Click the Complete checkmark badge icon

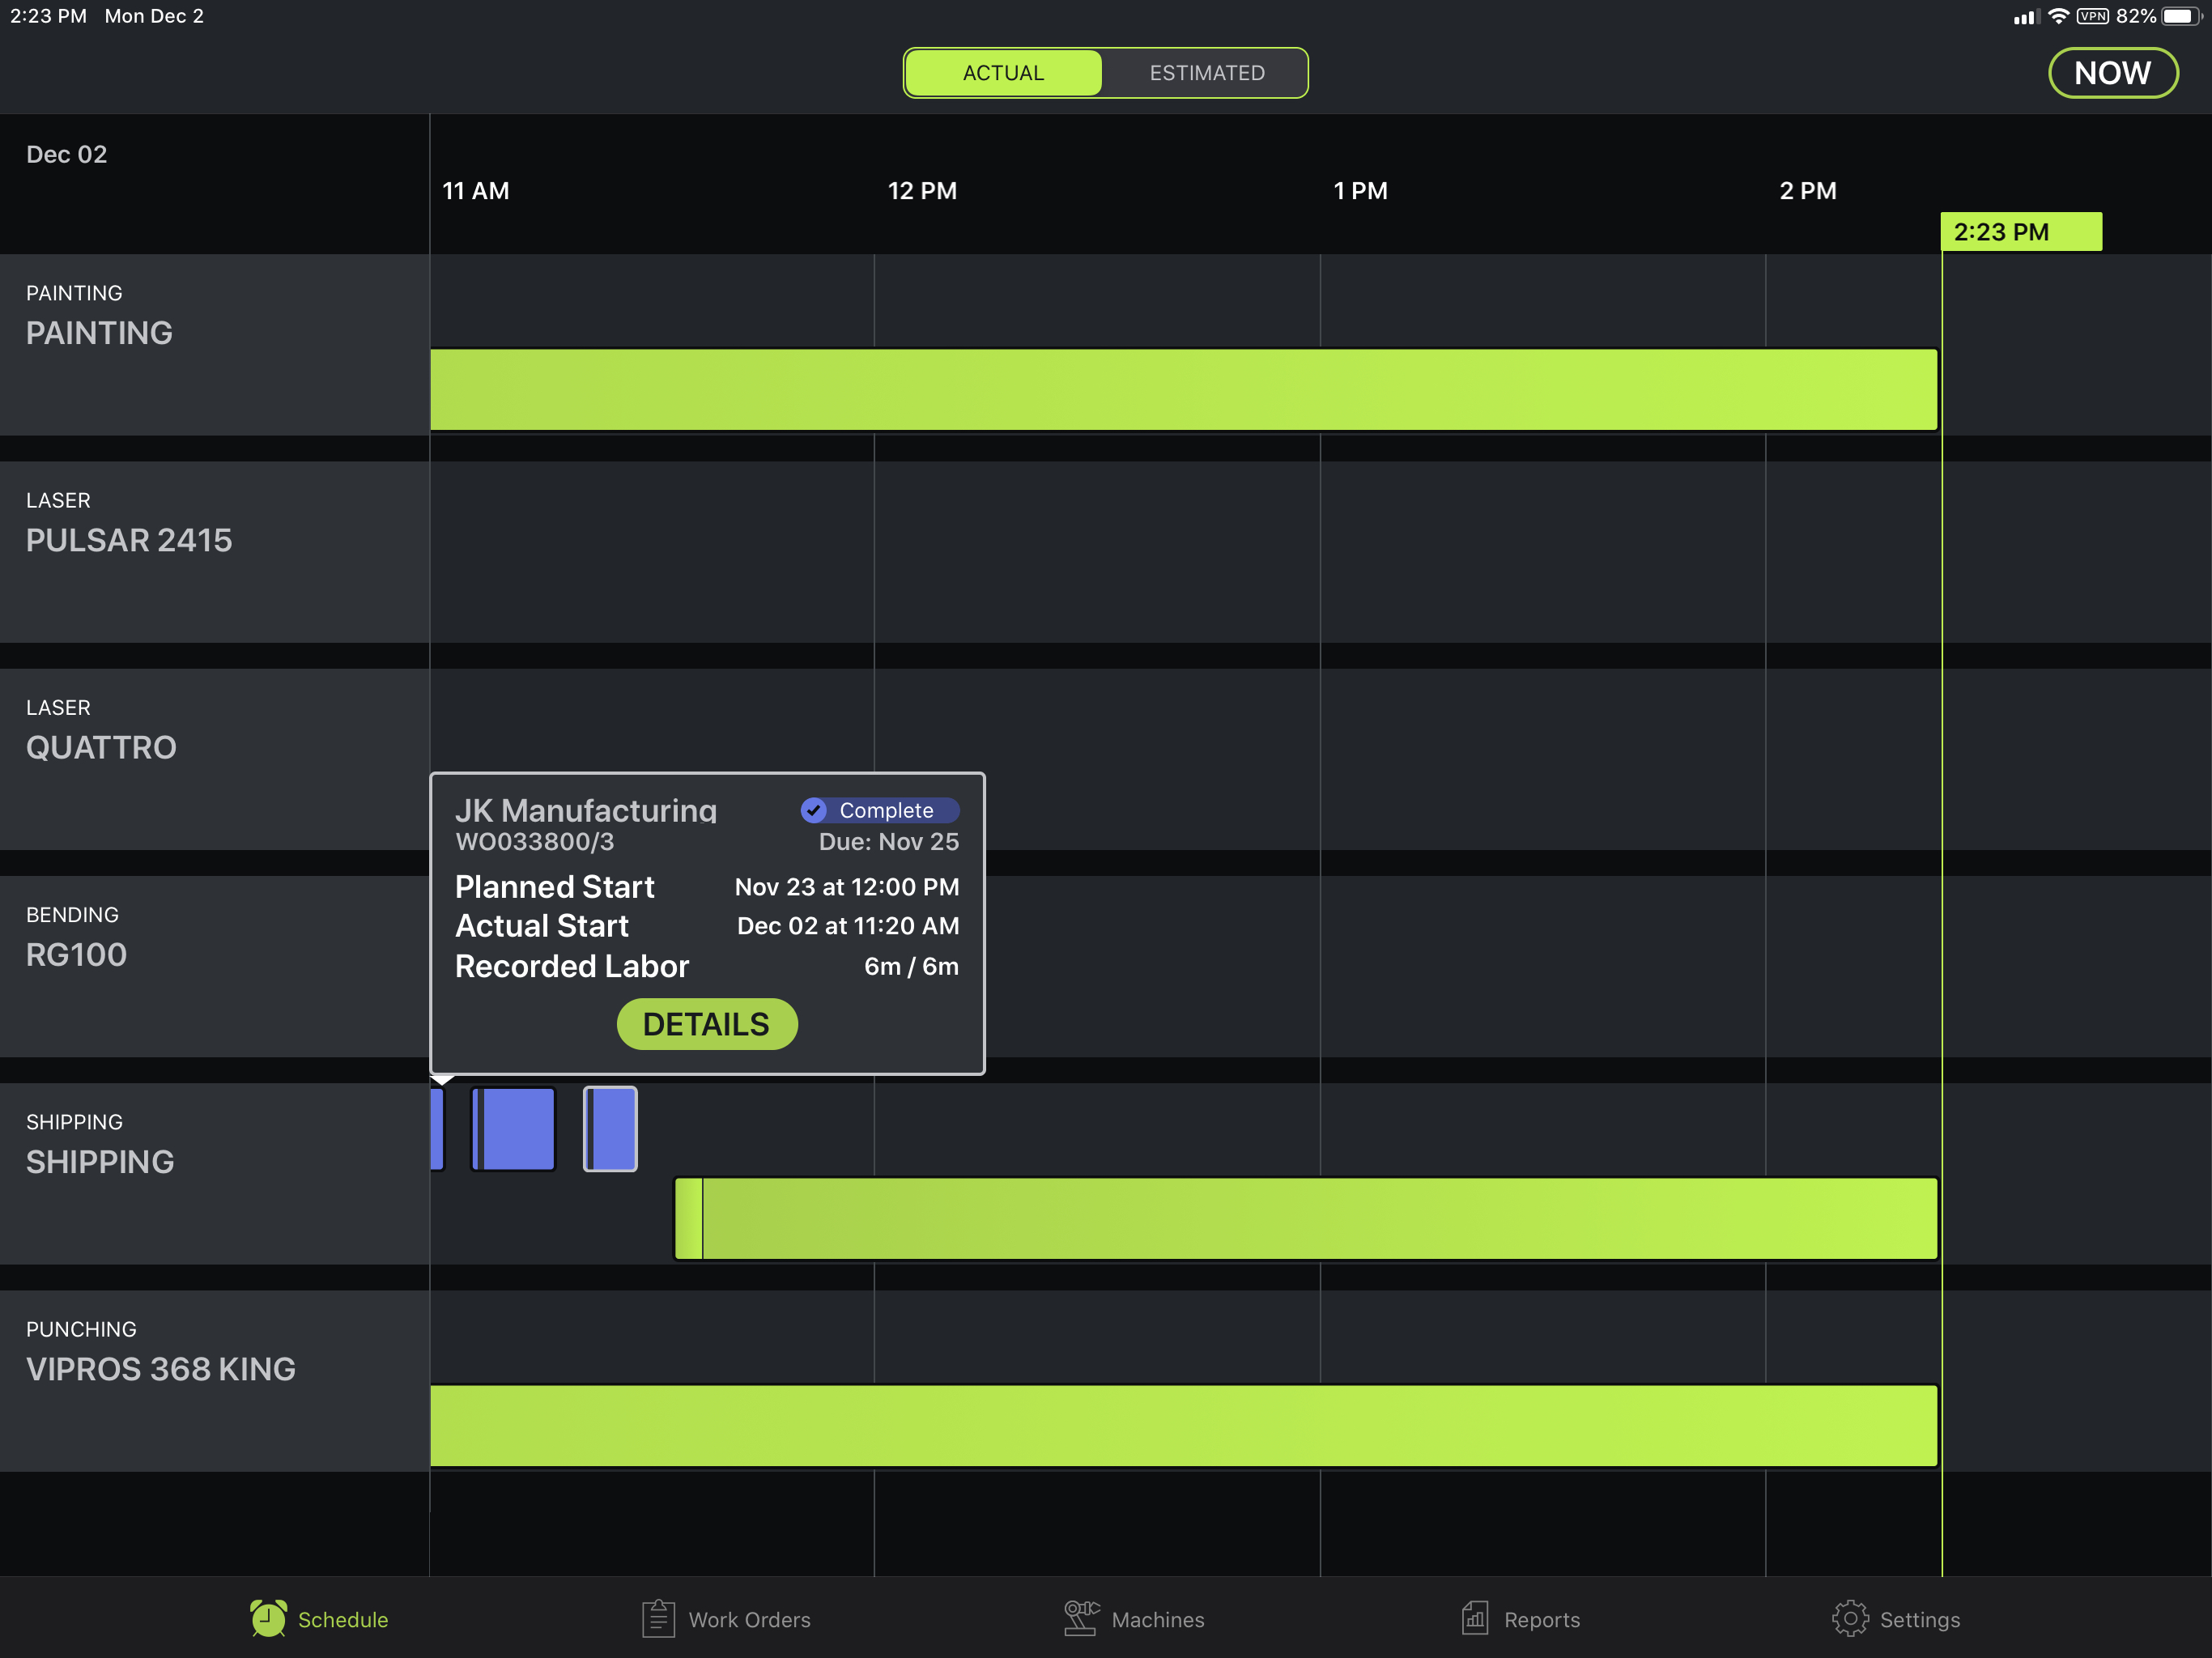[814, 810]
